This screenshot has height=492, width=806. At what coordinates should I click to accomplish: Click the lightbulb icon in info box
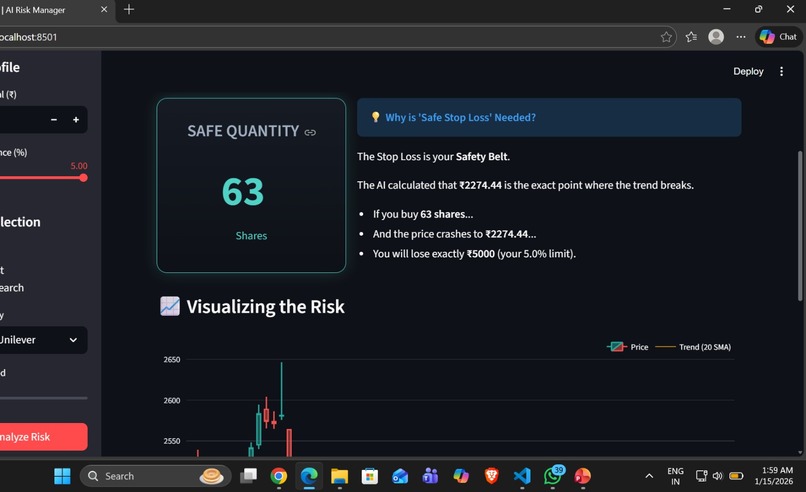[x=375, y=117]
